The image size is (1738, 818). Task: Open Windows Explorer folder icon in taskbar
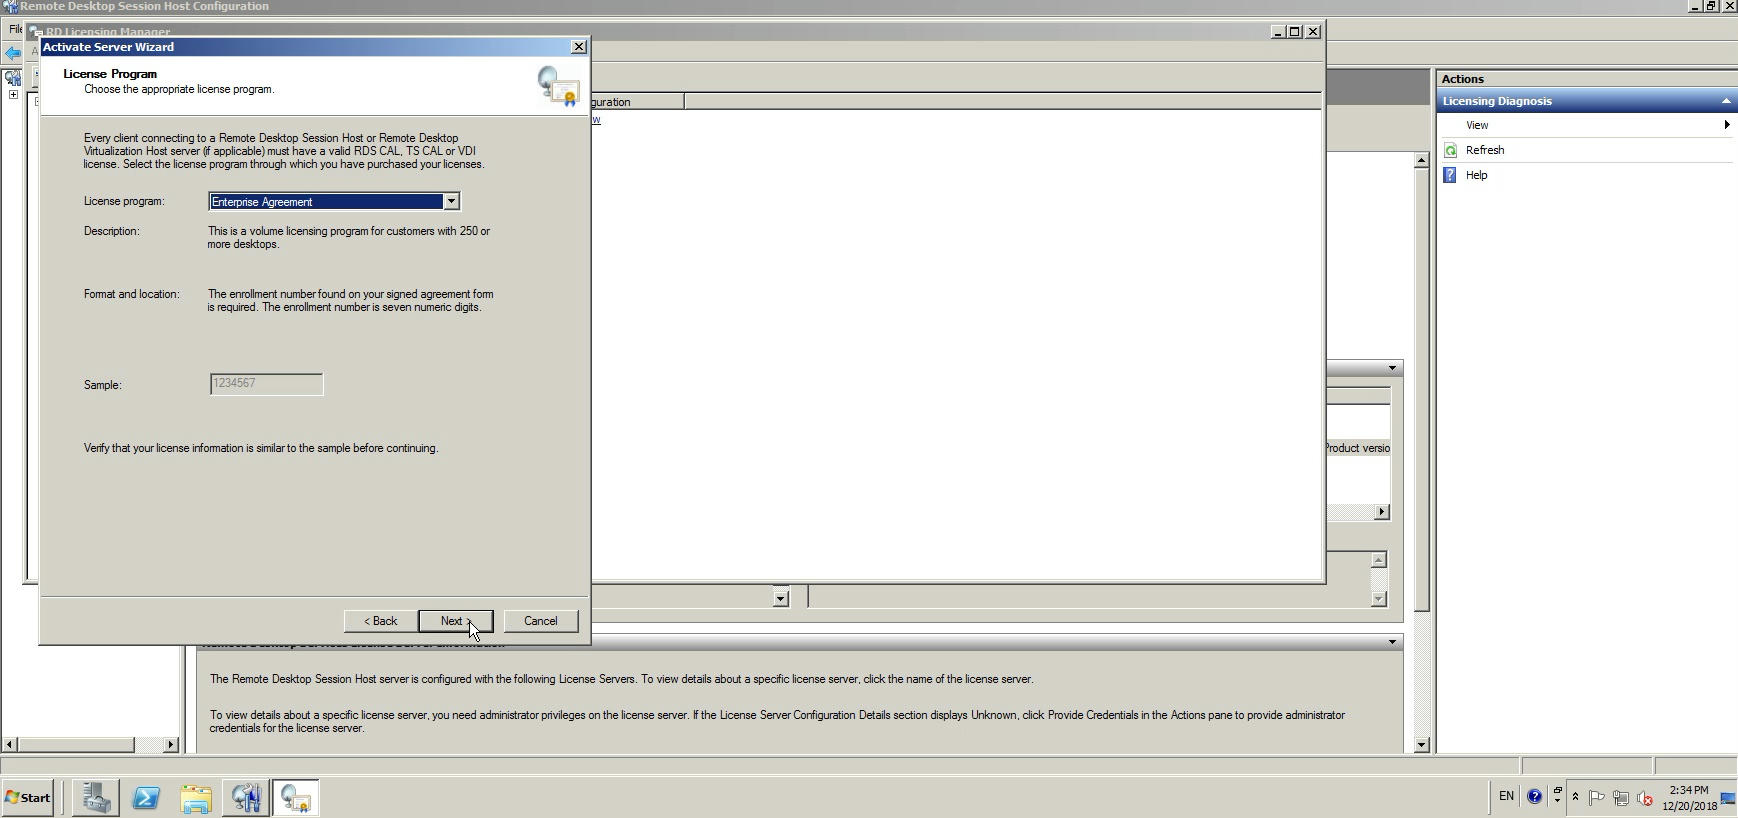[196, 798]
